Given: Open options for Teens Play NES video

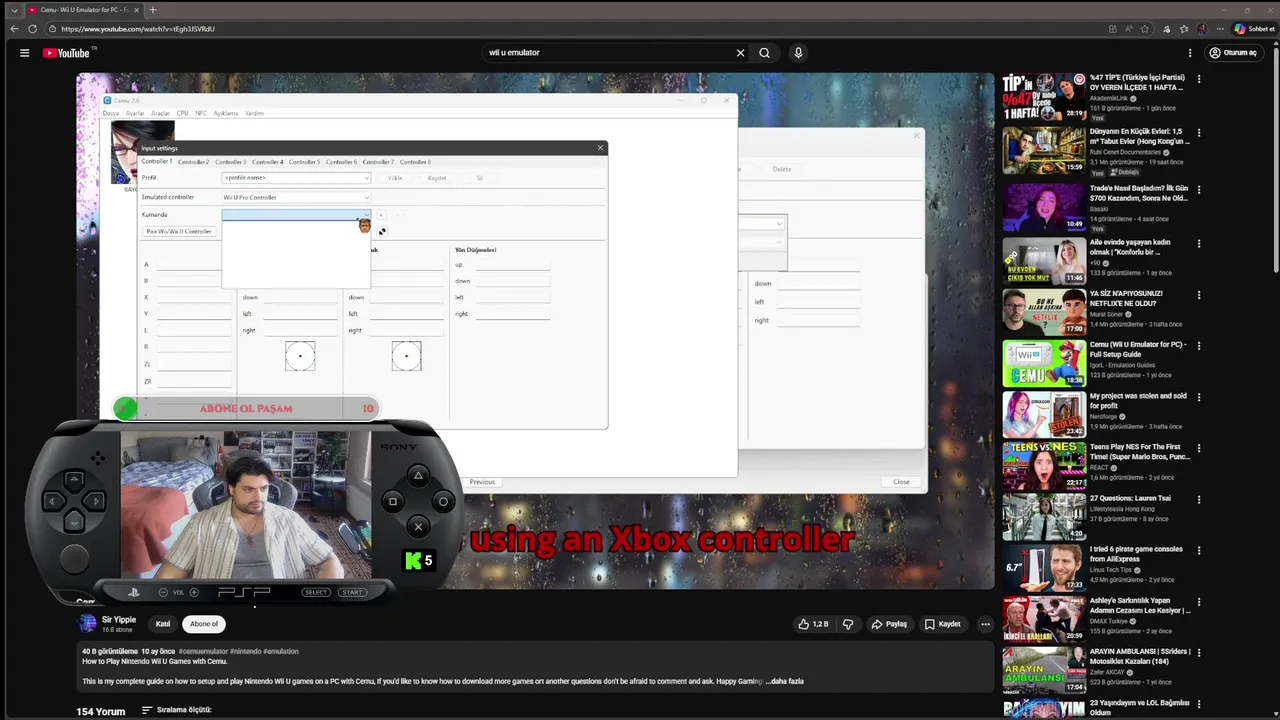Looking at the screenshot, I should pos(1199,448).
